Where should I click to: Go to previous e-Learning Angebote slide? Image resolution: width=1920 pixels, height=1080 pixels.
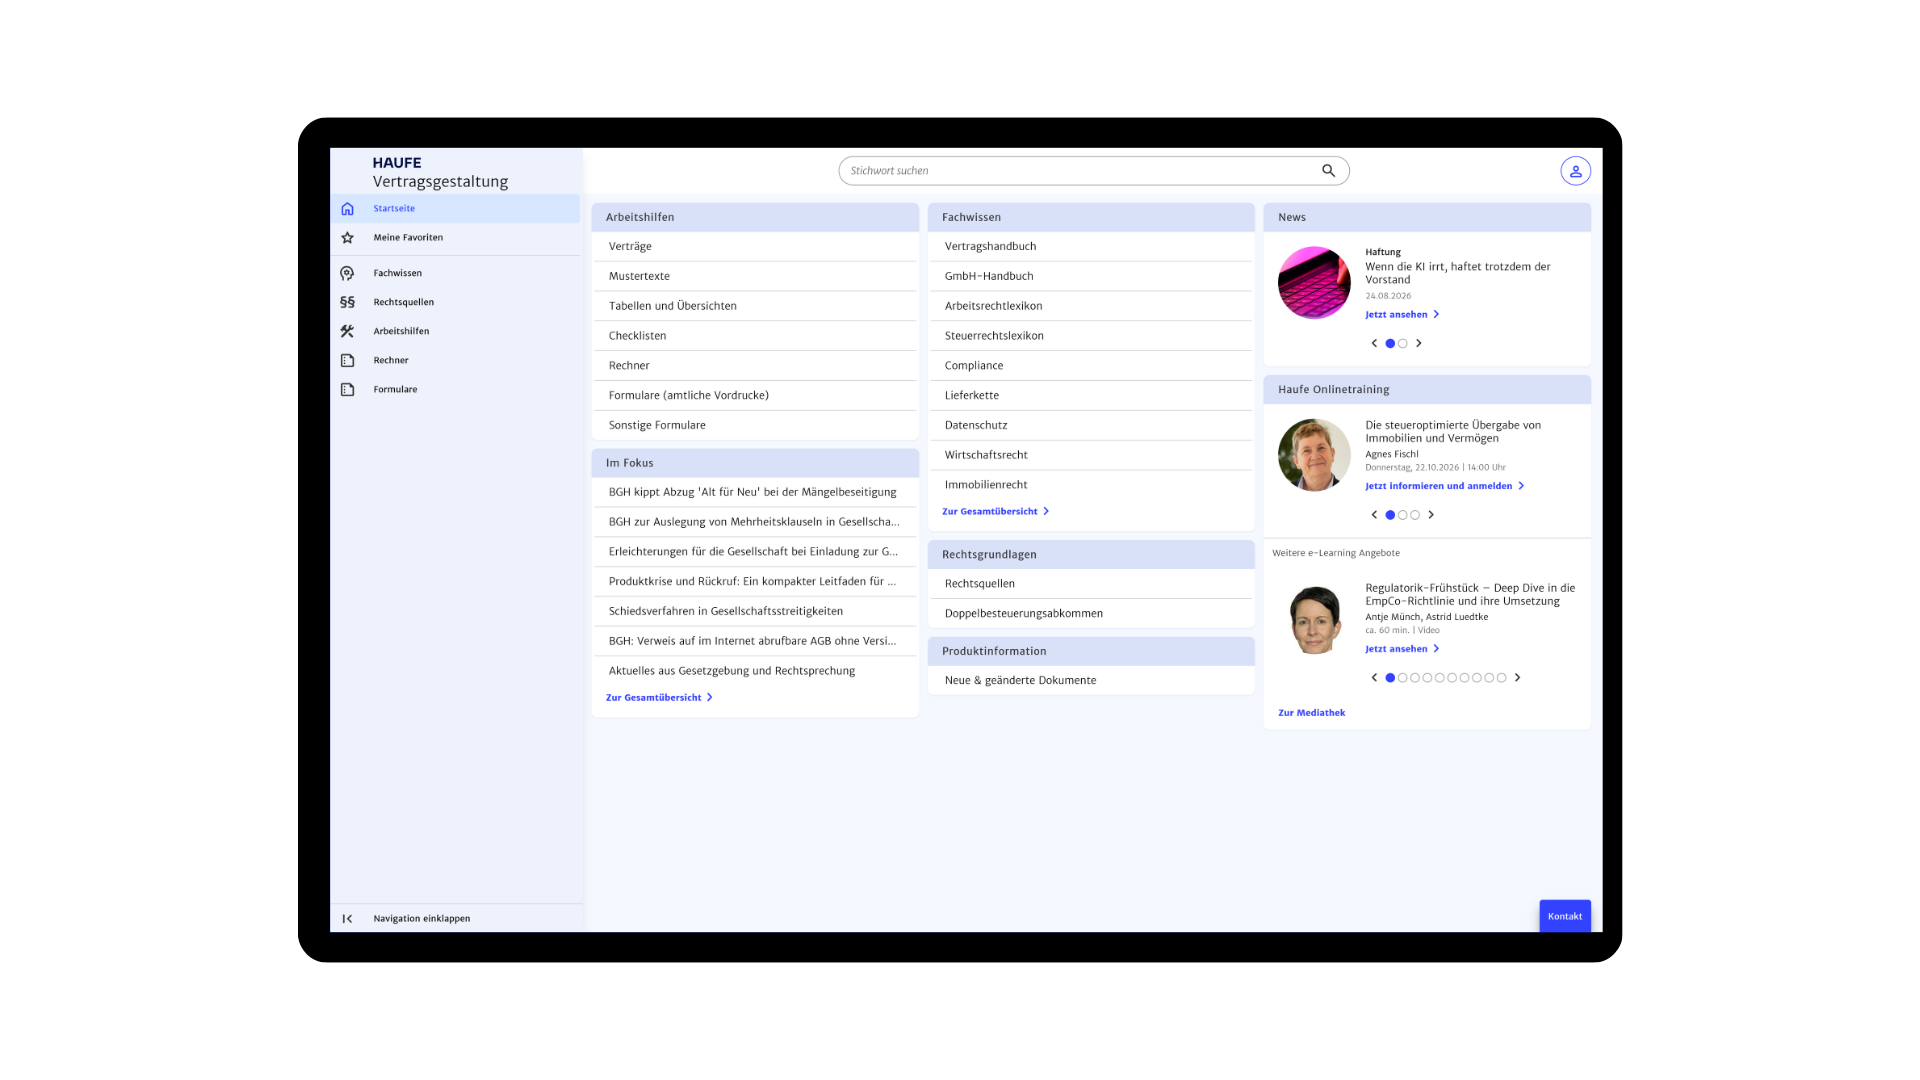[x=1374, y=678]
